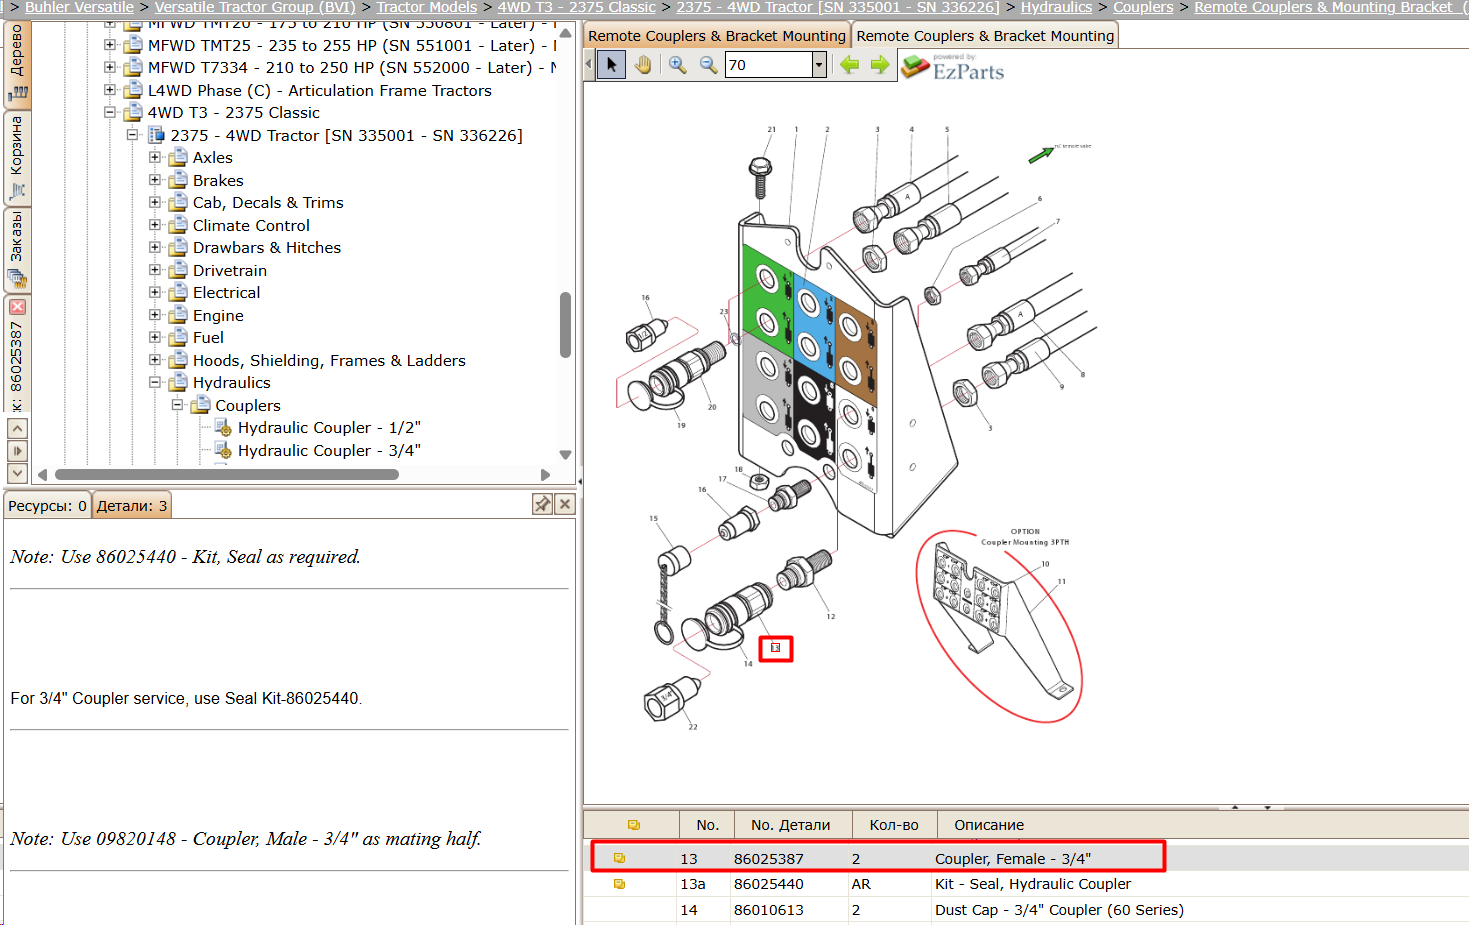Open the Couplers breadcrumb link

1143,7
